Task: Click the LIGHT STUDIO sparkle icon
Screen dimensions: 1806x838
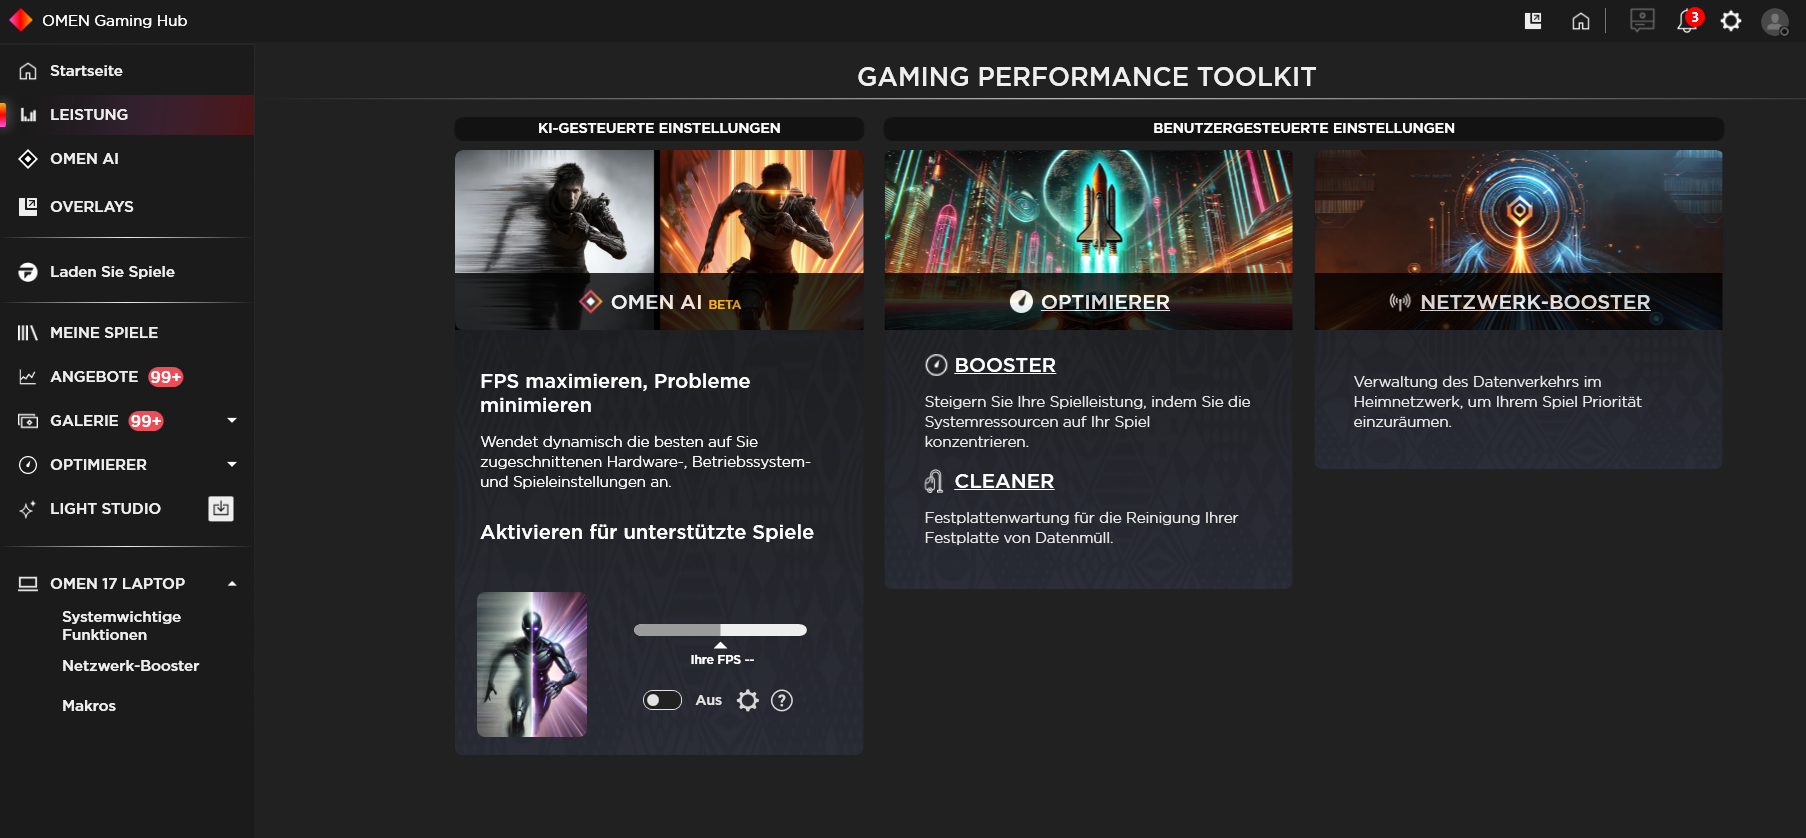Action: coord(28,509)
